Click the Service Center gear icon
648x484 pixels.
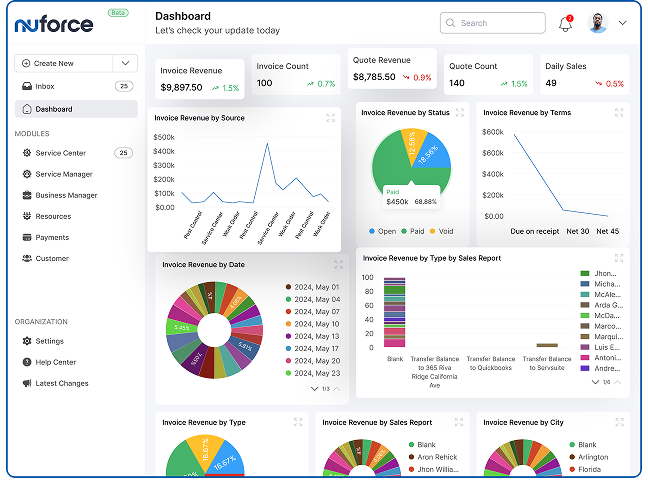click(27, 153)
